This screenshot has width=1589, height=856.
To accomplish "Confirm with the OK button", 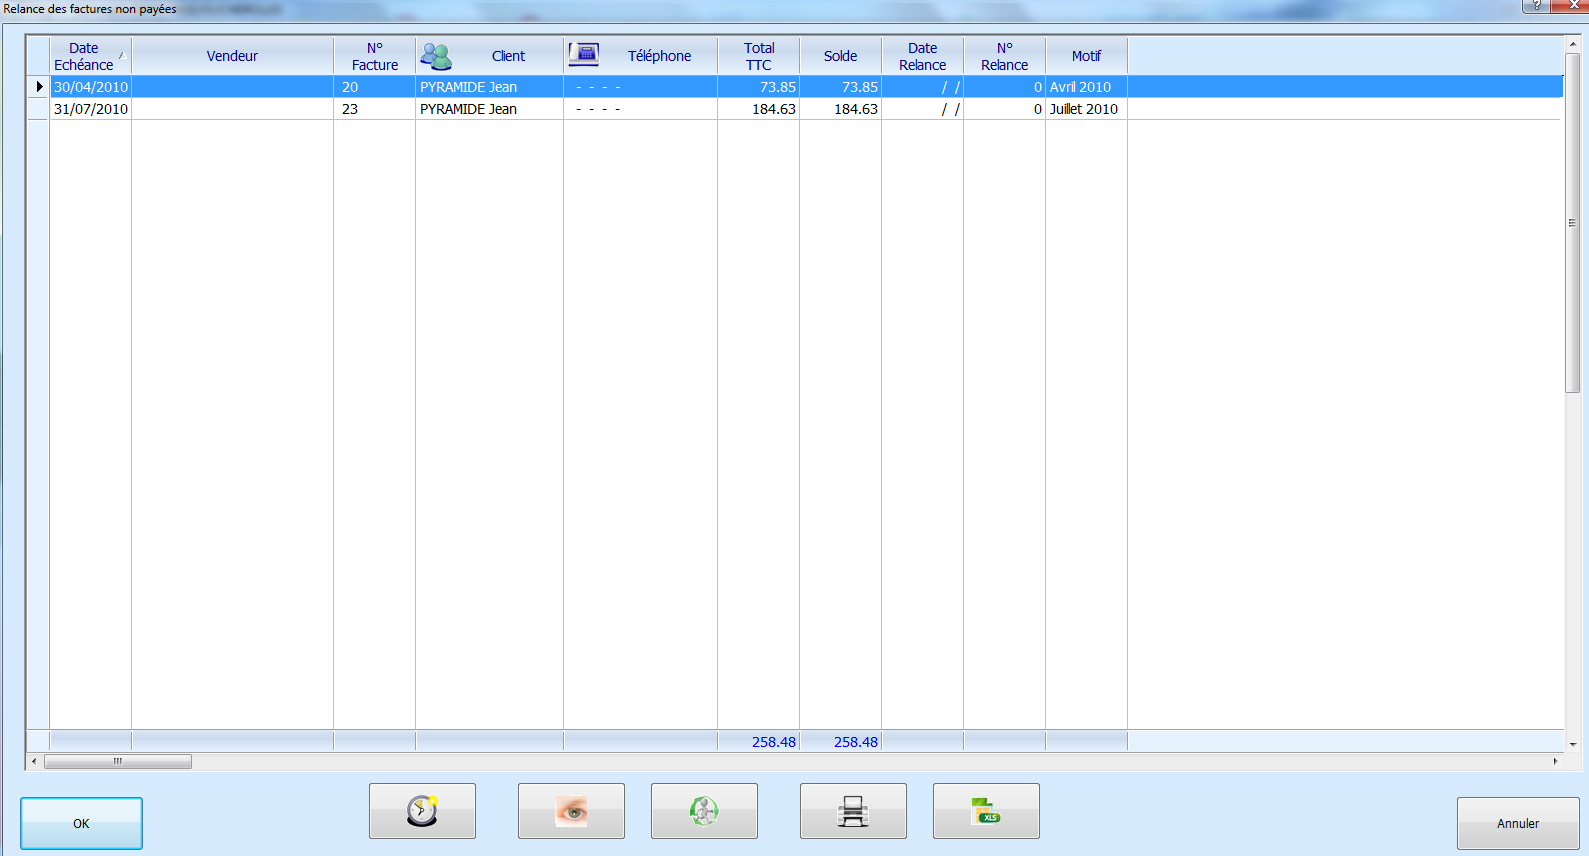I will coord(81,823).
